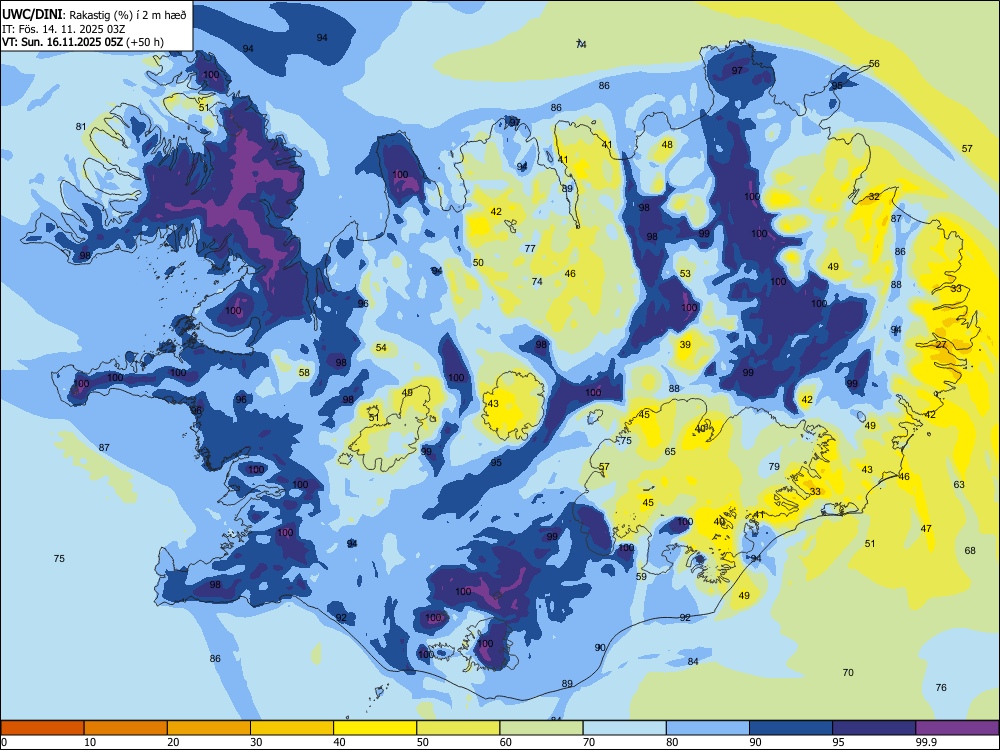The height and width of the screenshot is (750, 1000).
Task: Click the map value '81' off the Westfjords
Action: 81,126
